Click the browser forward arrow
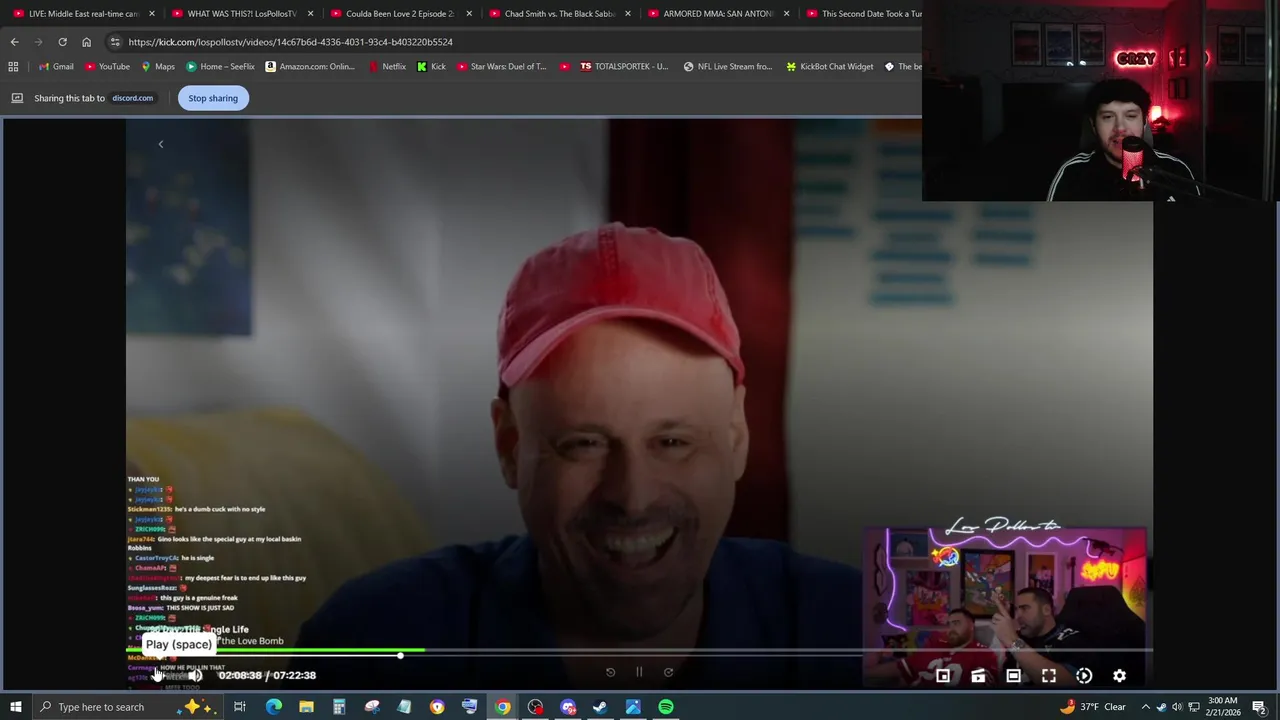Viewport: 1280px width, 720px height. (x=38, y=42)
